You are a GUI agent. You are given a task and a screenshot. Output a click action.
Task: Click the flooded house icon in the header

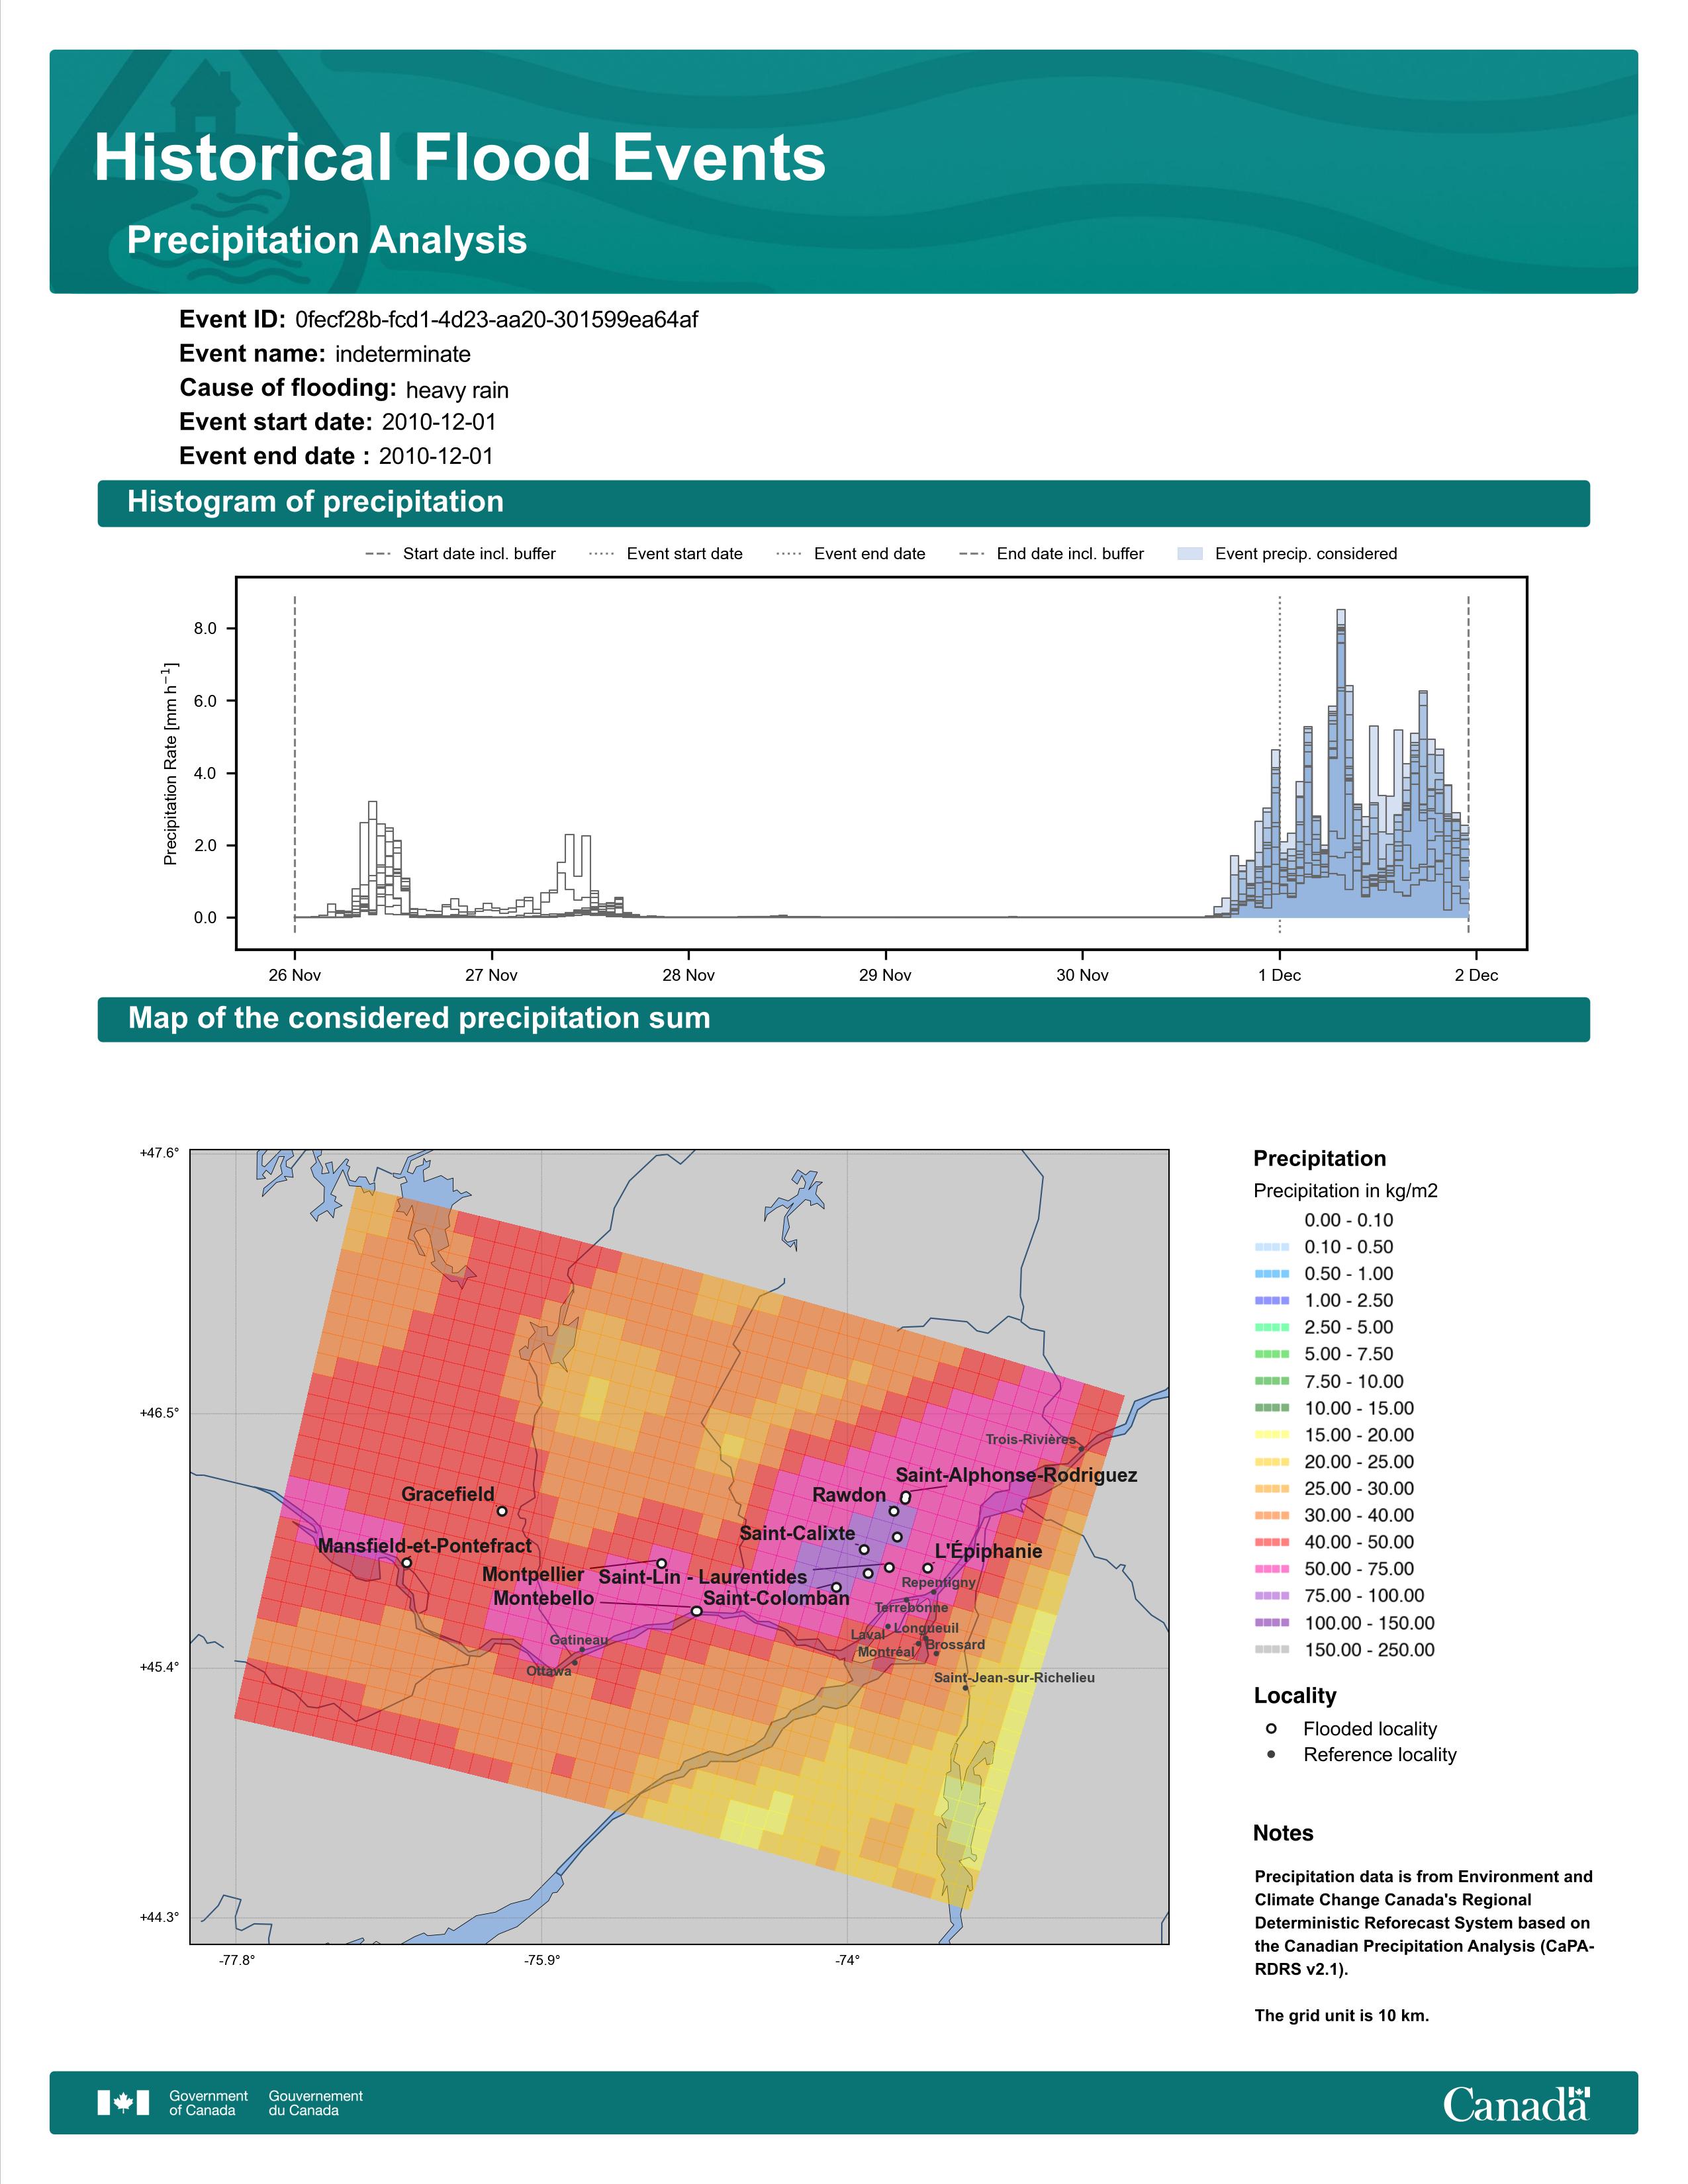[x=205, y=97]
